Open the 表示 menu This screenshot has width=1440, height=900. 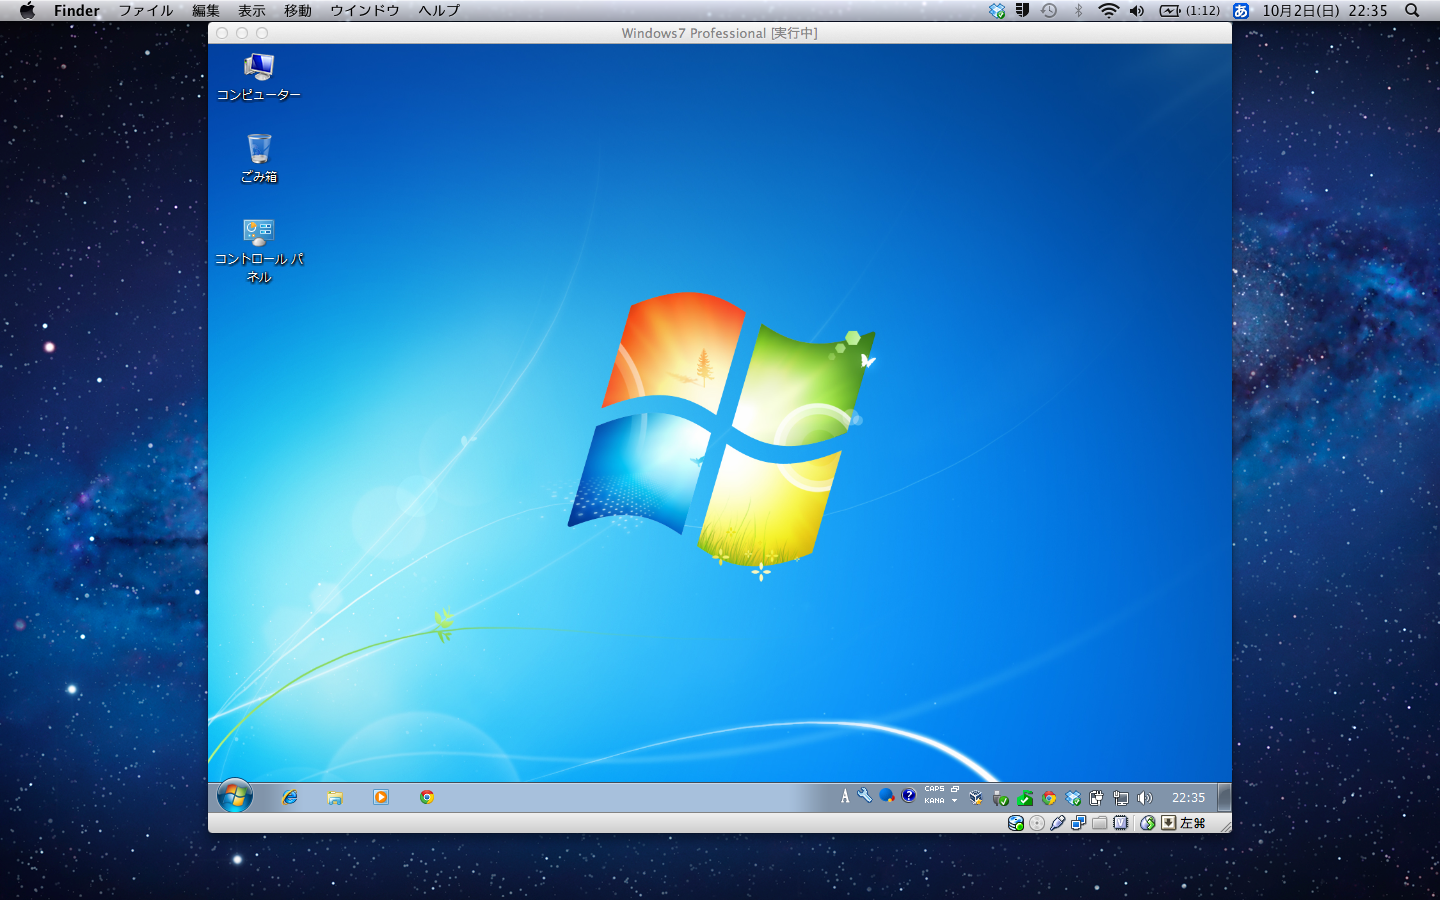click(252, 11)
